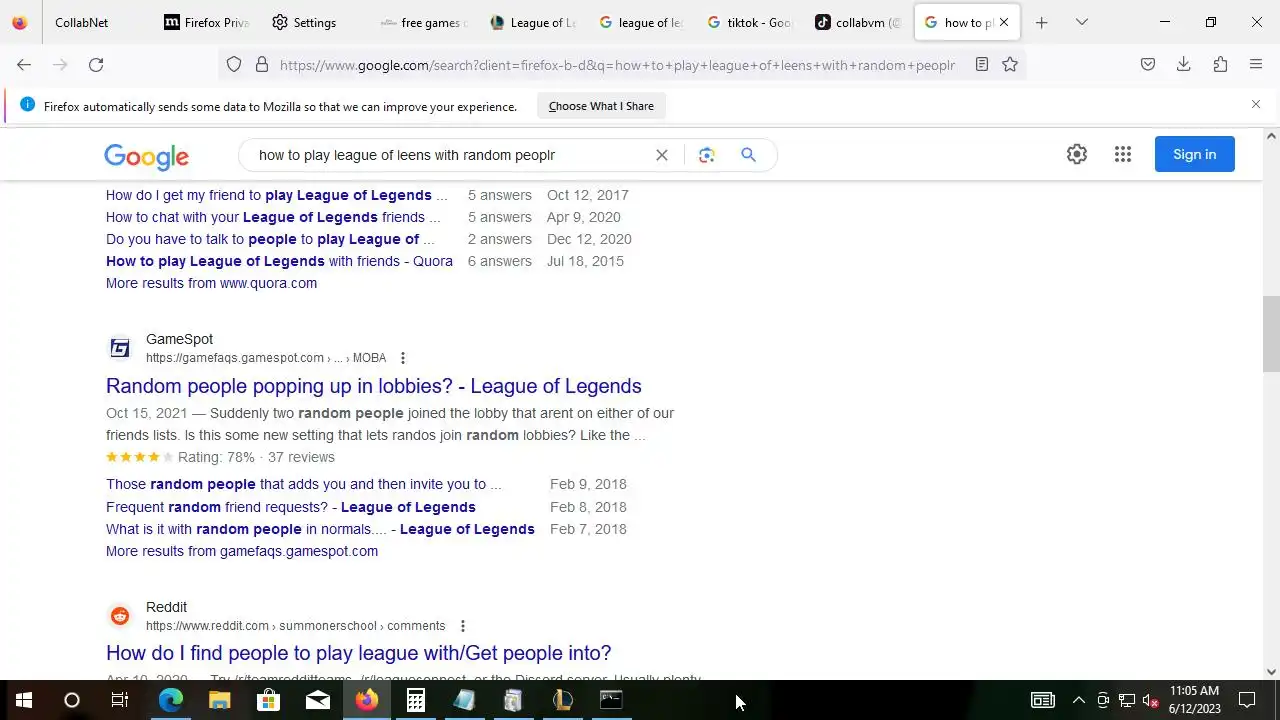Open 'Frequent random friend requests?' link
Screen dimensions: 1280x720
click(x=291, y=507)
